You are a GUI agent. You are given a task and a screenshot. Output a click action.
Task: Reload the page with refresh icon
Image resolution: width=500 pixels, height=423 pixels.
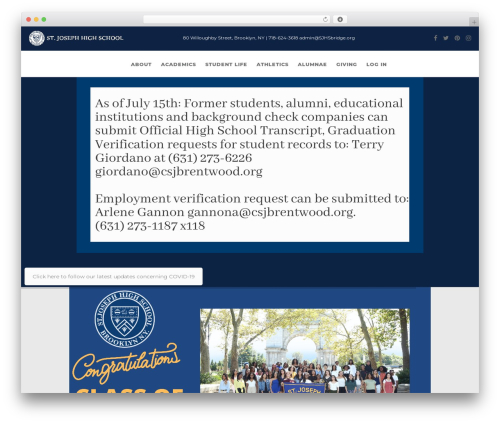point(325,19)
